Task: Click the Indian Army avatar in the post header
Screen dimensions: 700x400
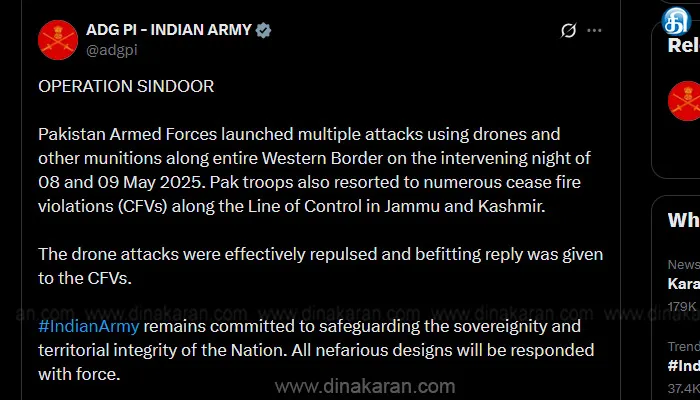Action: 58,40
